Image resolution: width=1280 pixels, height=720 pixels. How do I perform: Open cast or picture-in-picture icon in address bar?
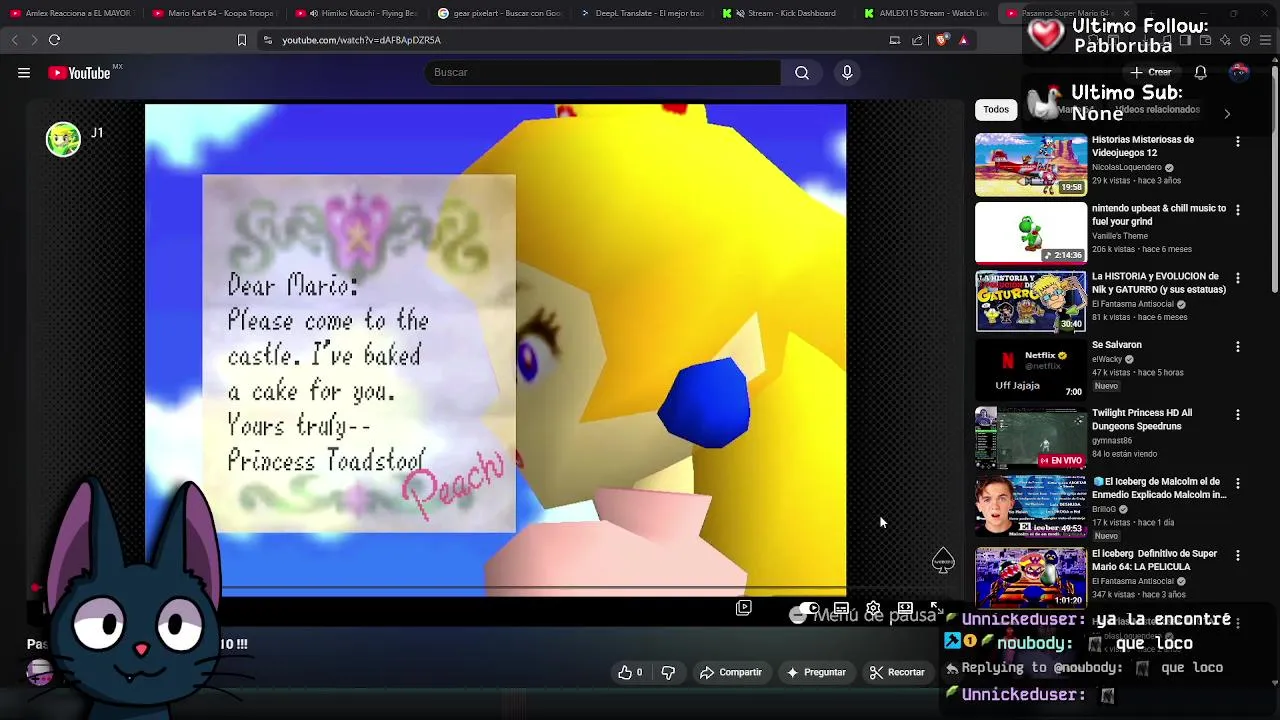pos(895,40)
